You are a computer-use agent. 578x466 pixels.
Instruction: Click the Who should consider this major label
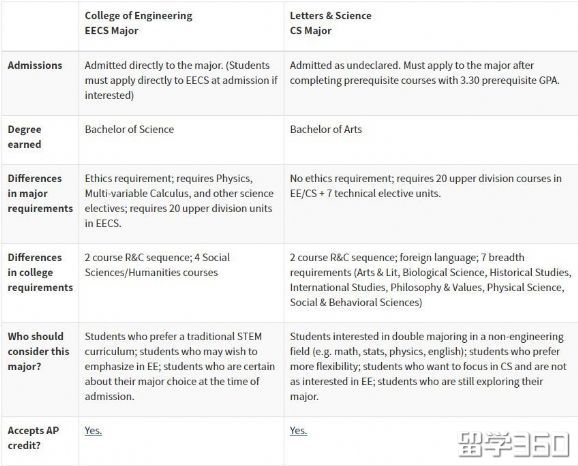pyautogui.click(x=38, y=351)
